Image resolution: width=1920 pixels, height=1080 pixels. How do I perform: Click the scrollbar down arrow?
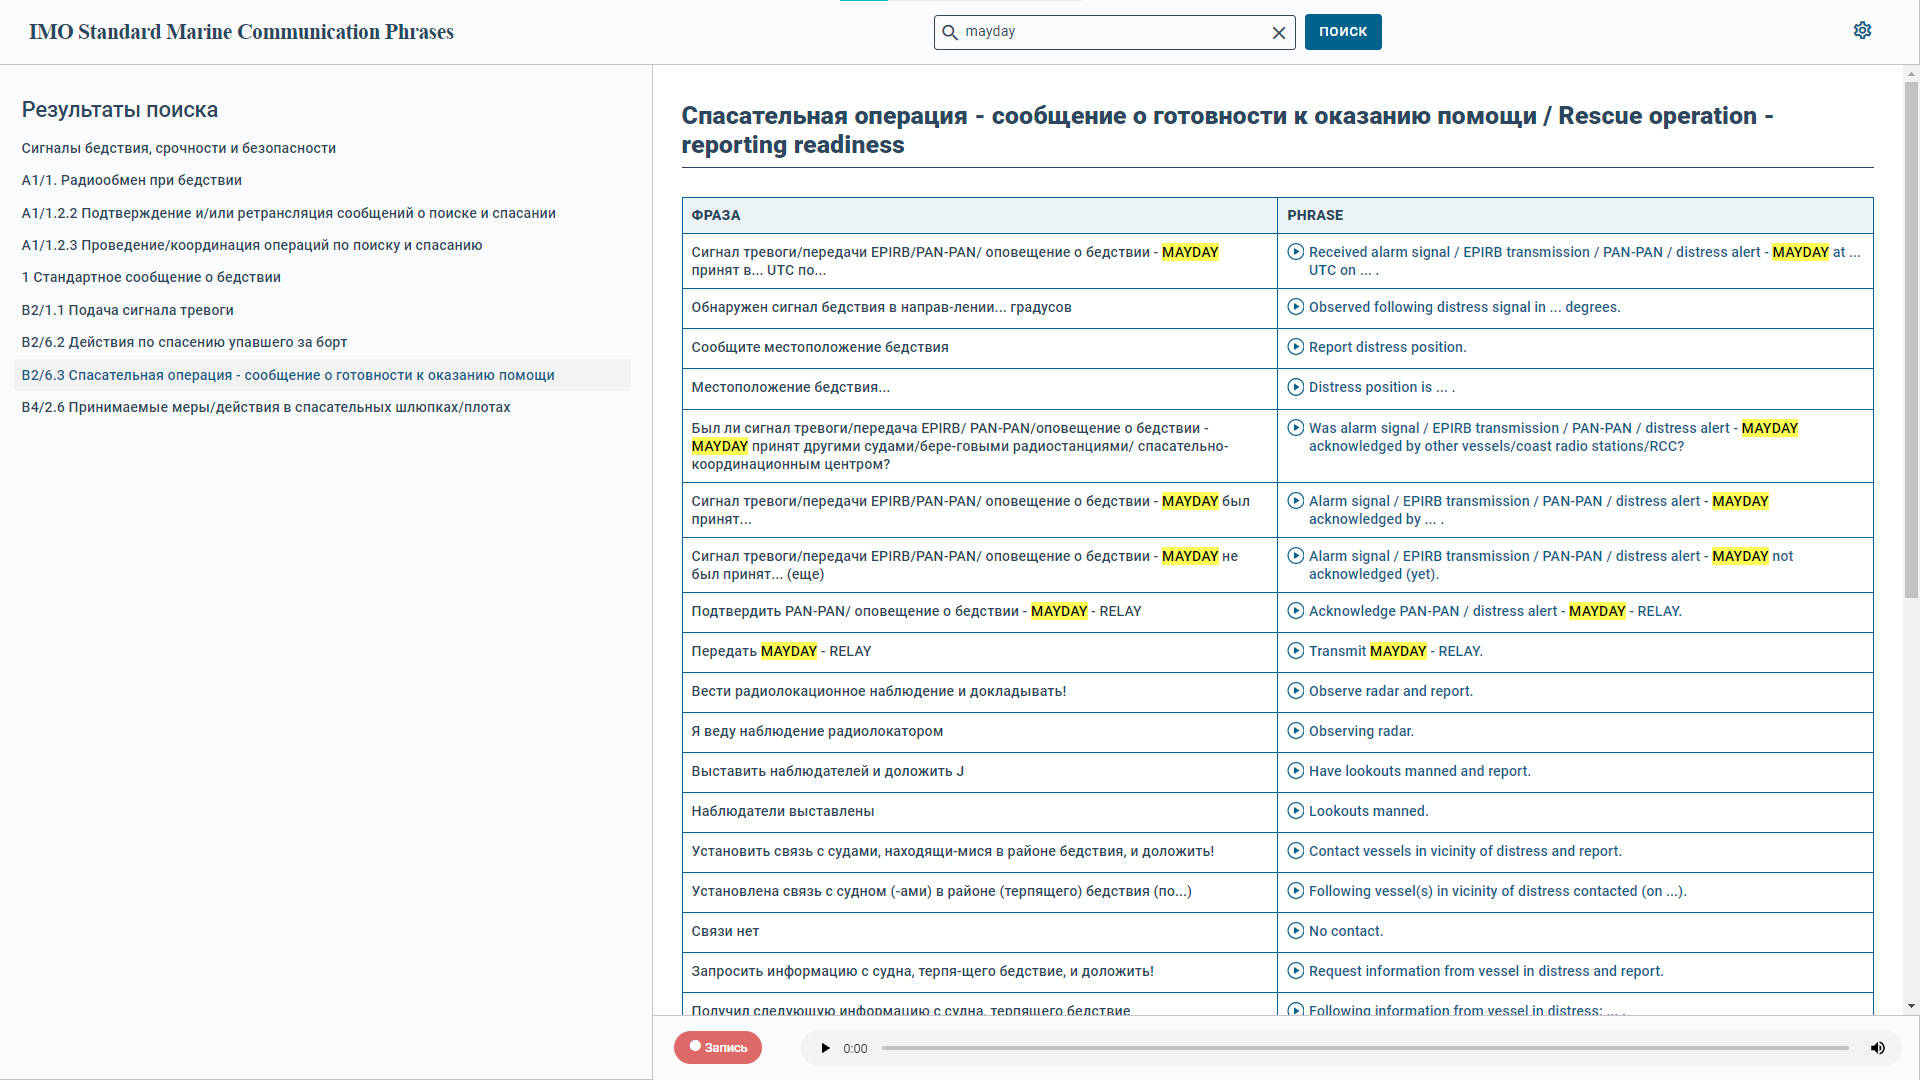[x=1911, y=1007]
